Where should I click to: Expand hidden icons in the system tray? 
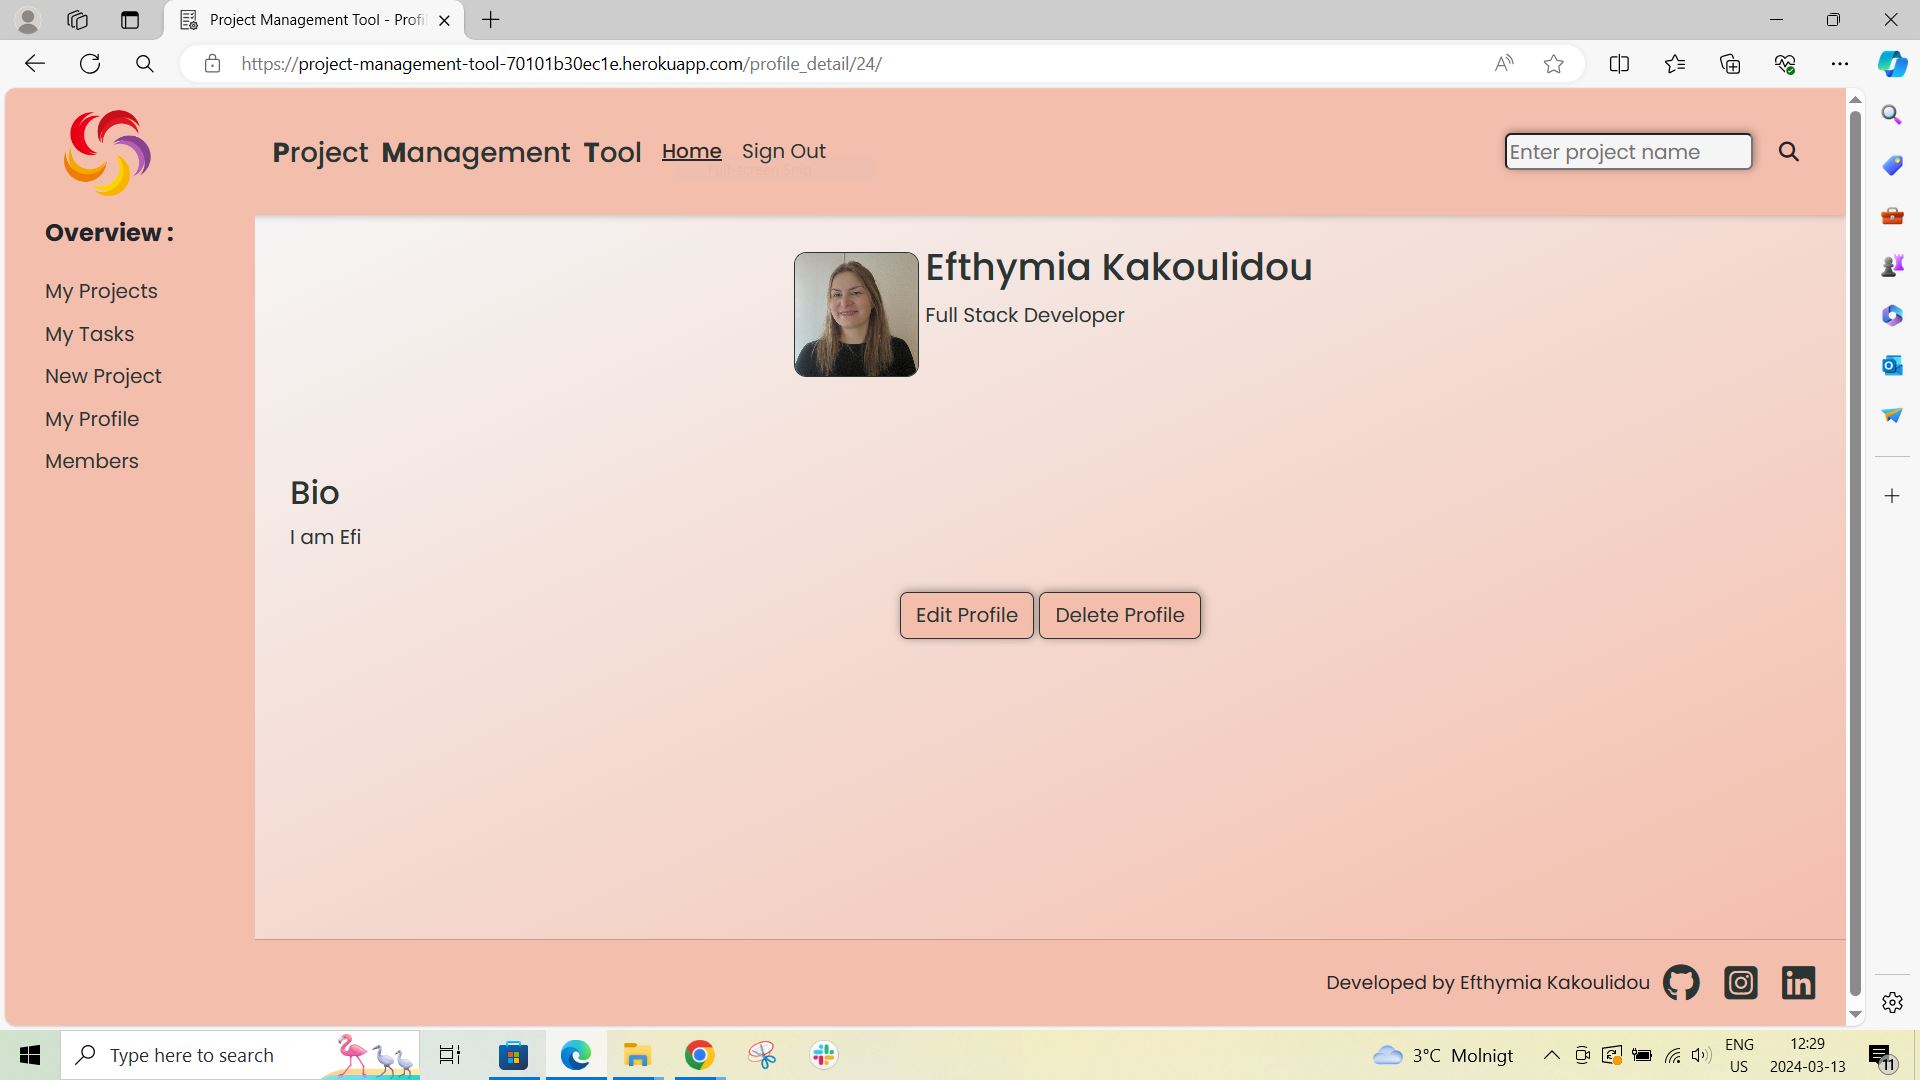[x=1551, y=1054]
